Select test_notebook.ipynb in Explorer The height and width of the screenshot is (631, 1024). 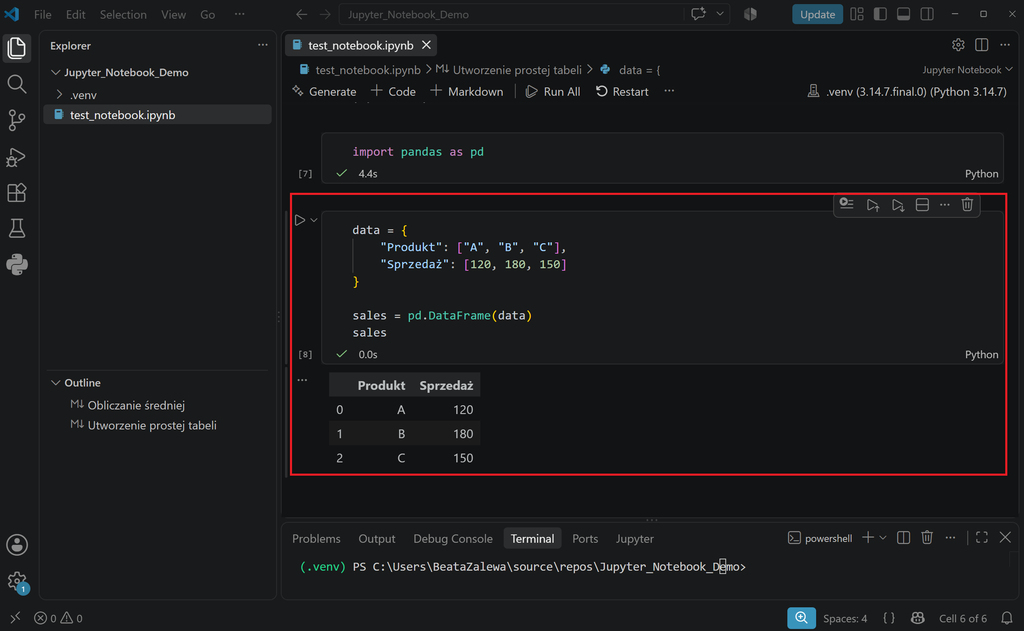click(157, 115)
